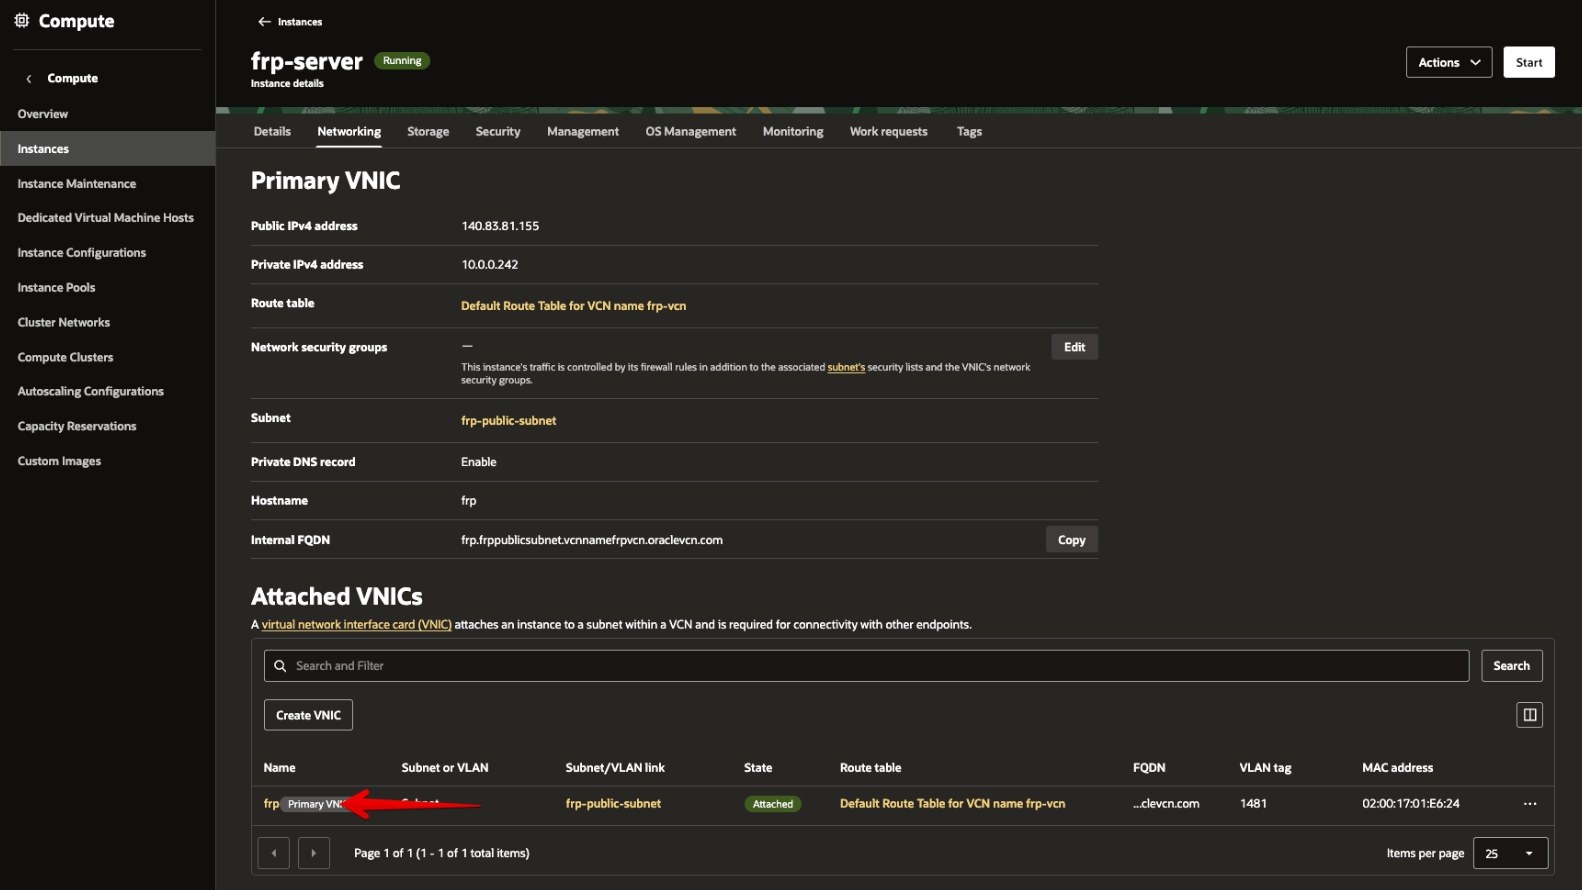The height and width of the screenshot is (890, 1582).
Task: Open Overview in the sidebar
Action: click(43, 114)
